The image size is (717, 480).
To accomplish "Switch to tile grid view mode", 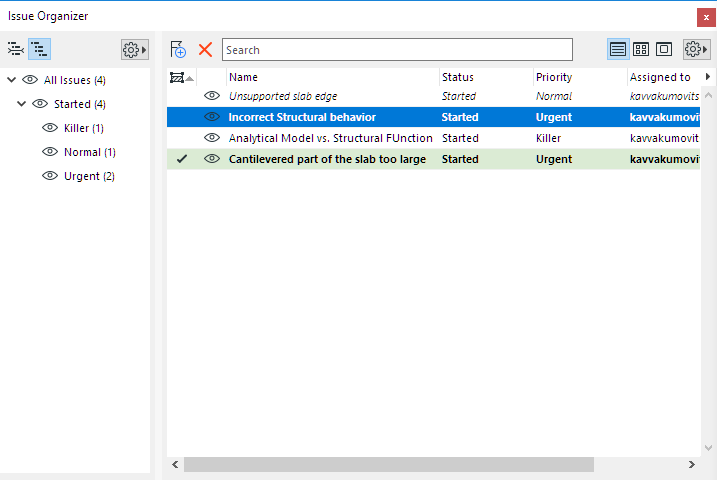I will pos(641,49).
